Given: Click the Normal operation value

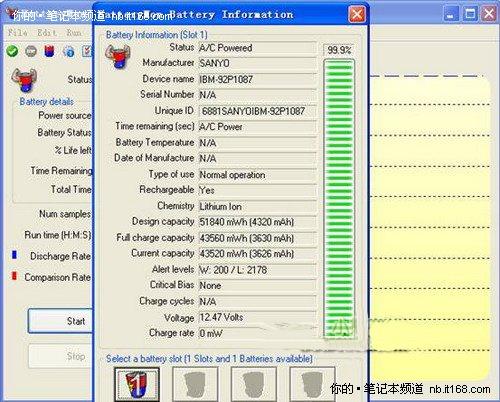Looking at the screenshot, I should tap(257, 175).
